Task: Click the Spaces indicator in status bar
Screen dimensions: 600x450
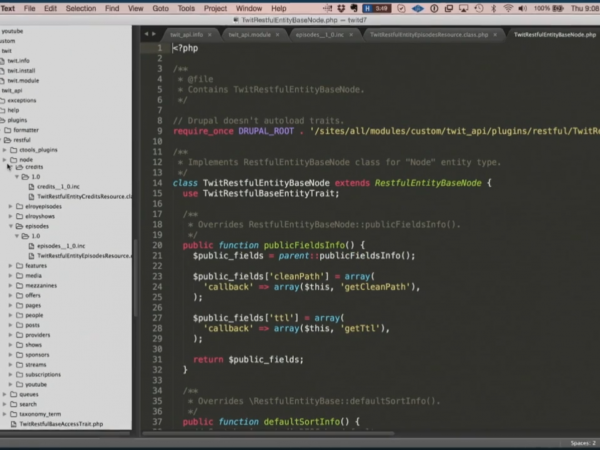Action: click(x=582, y=442)
